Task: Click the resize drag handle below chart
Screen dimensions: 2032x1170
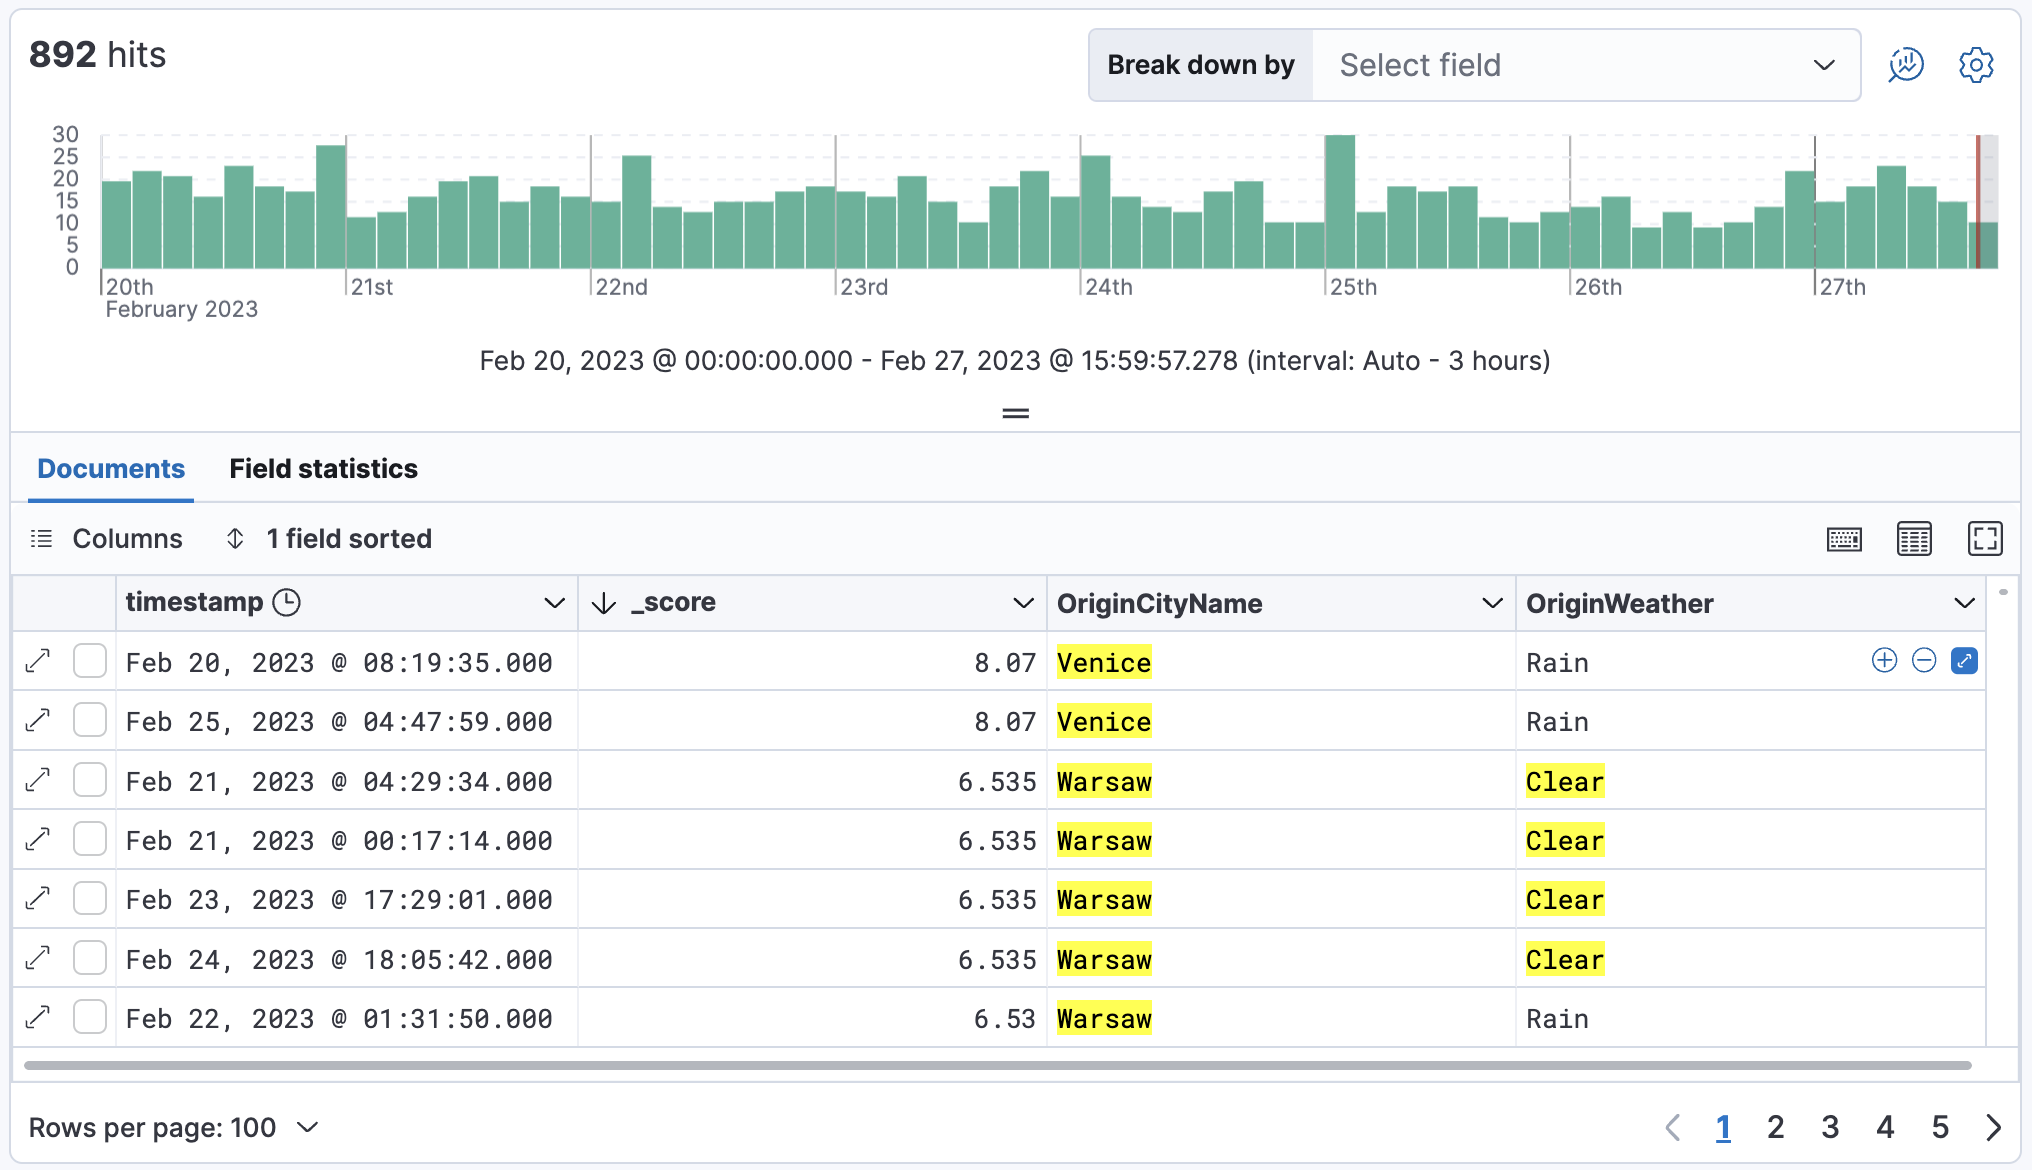Action: (x=1015, y=412)
